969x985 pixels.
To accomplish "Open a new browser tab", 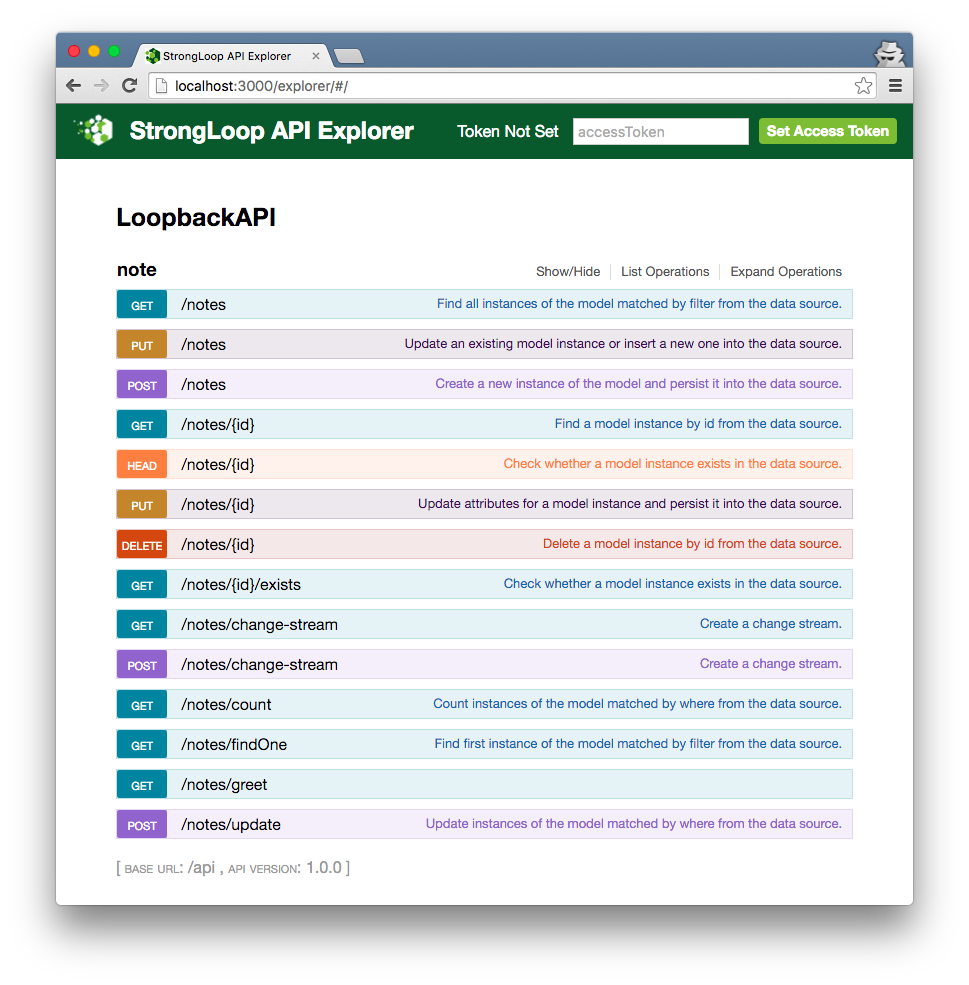I will (349, 56).
